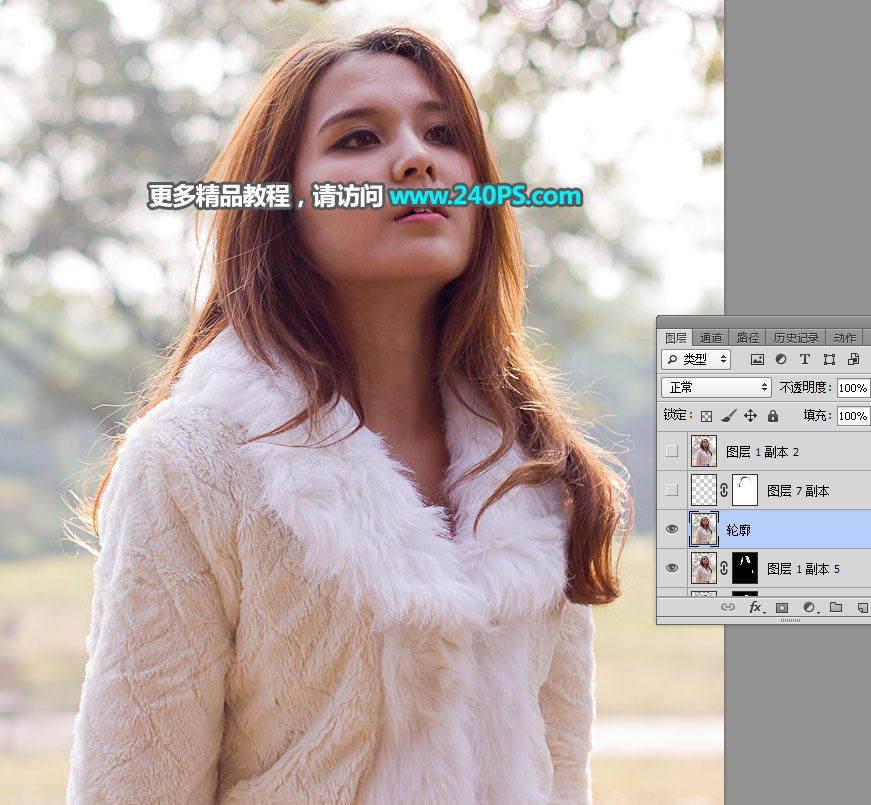The width and height of the screenshot is (871, 805).
Task: Switch to the 历史记录 tab
Action: (796, 338)
